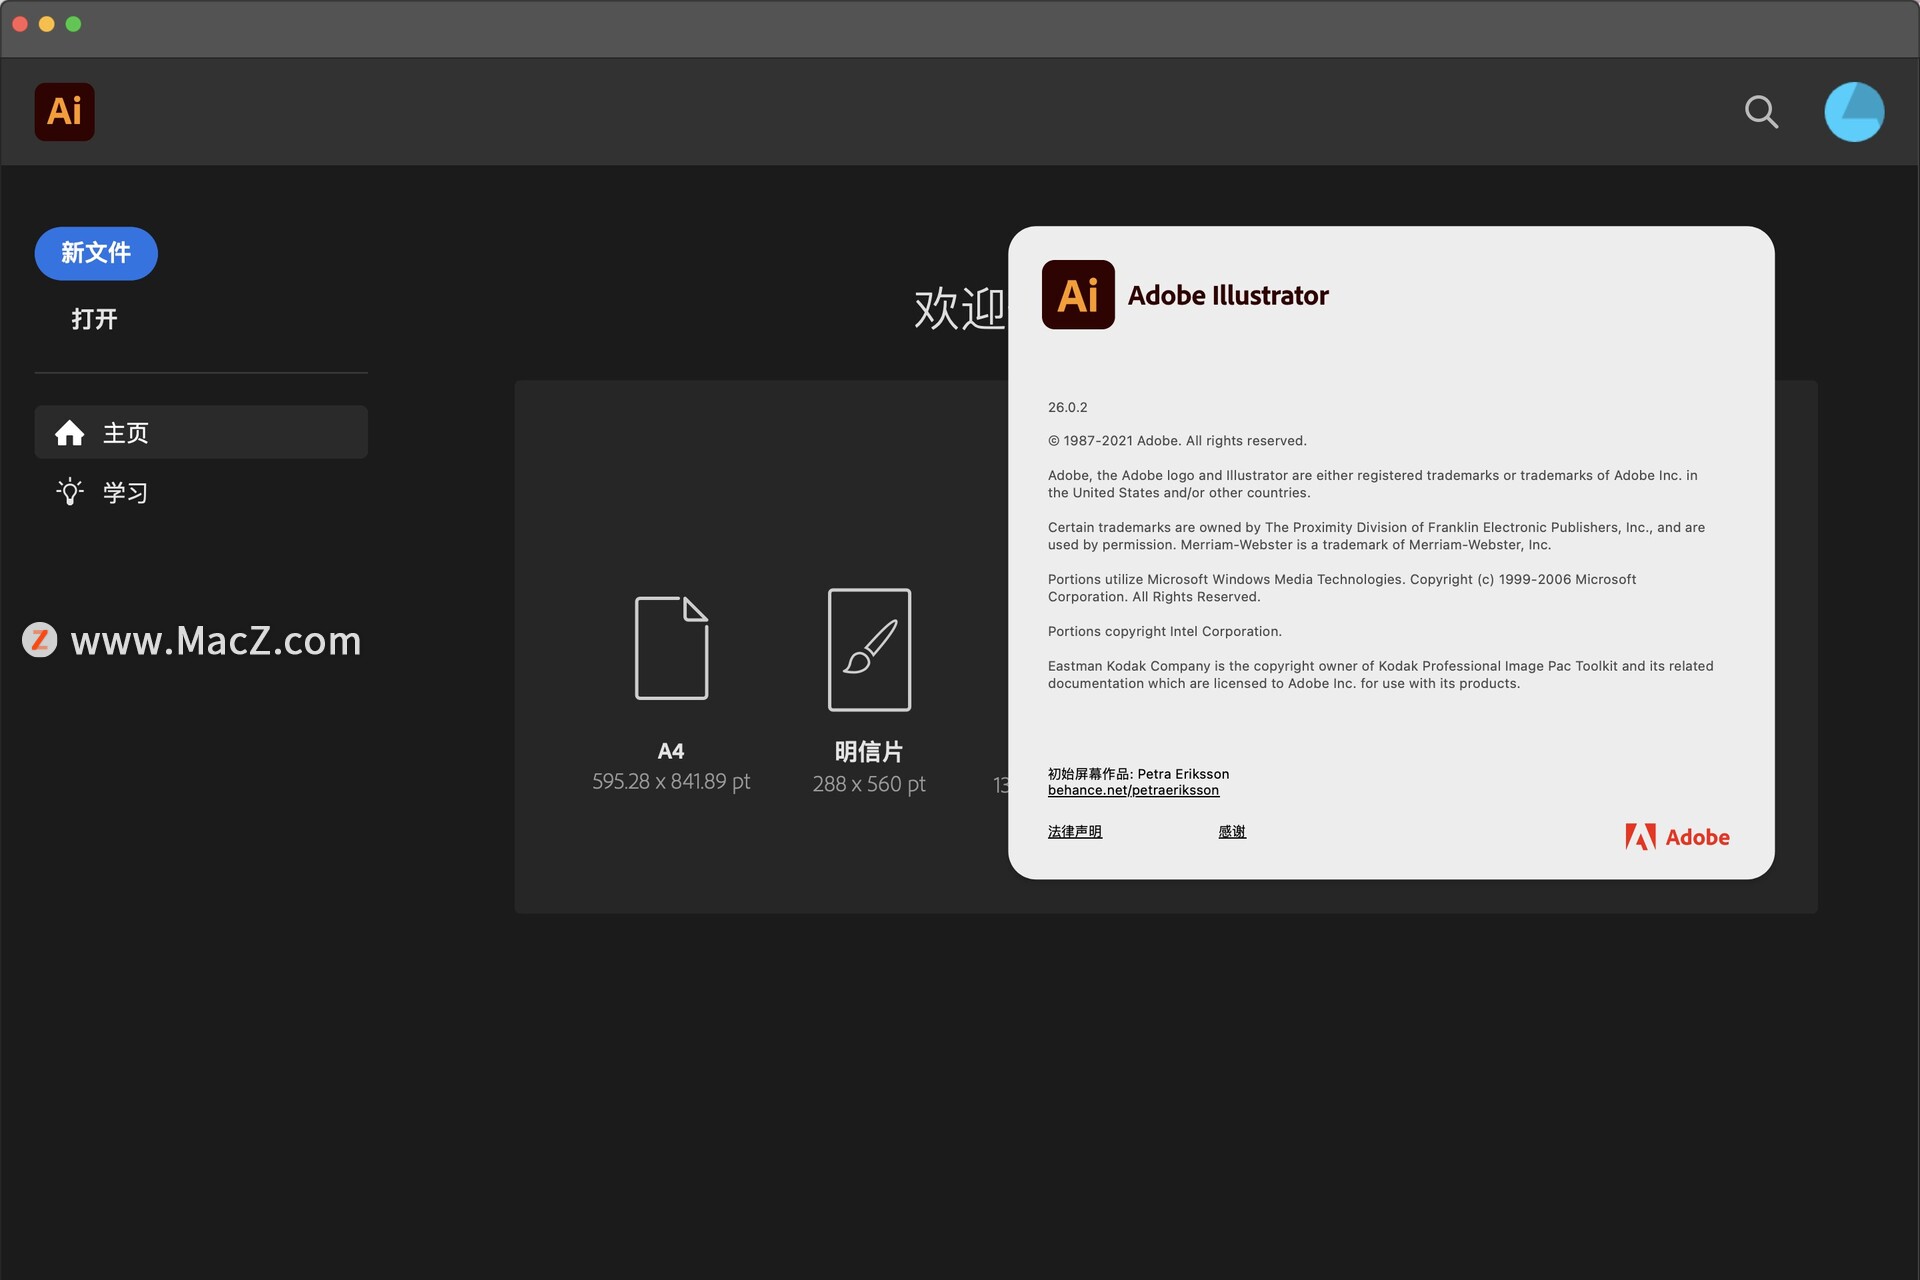Click the Illustrator Ai logo in header
1920x1280 pixels.
pyautogui.click(x=64, y=111)
